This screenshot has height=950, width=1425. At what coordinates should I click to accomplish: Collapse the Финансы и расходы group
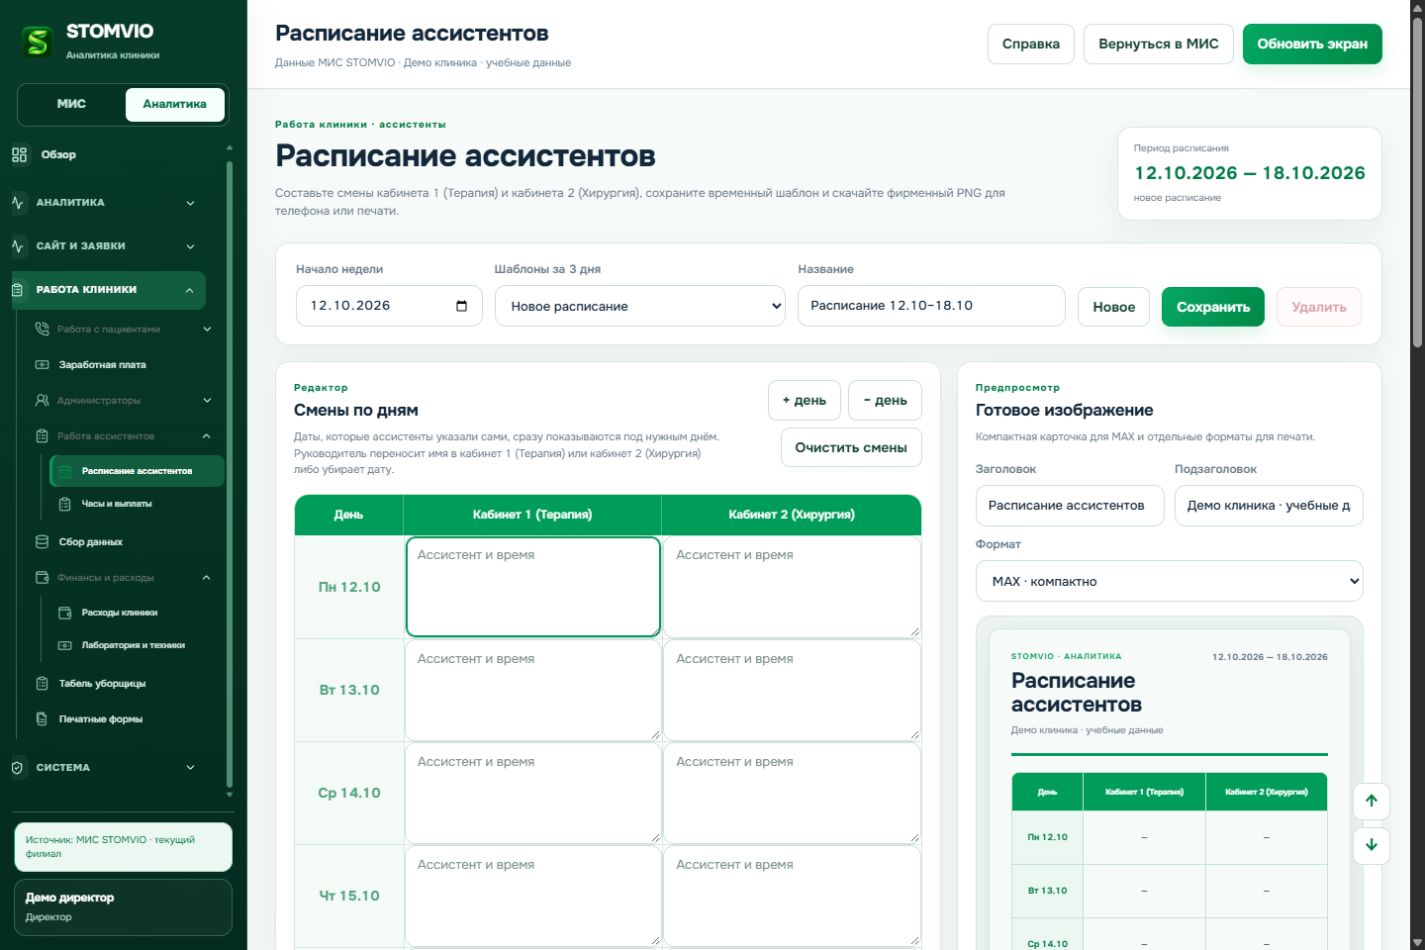123,578
